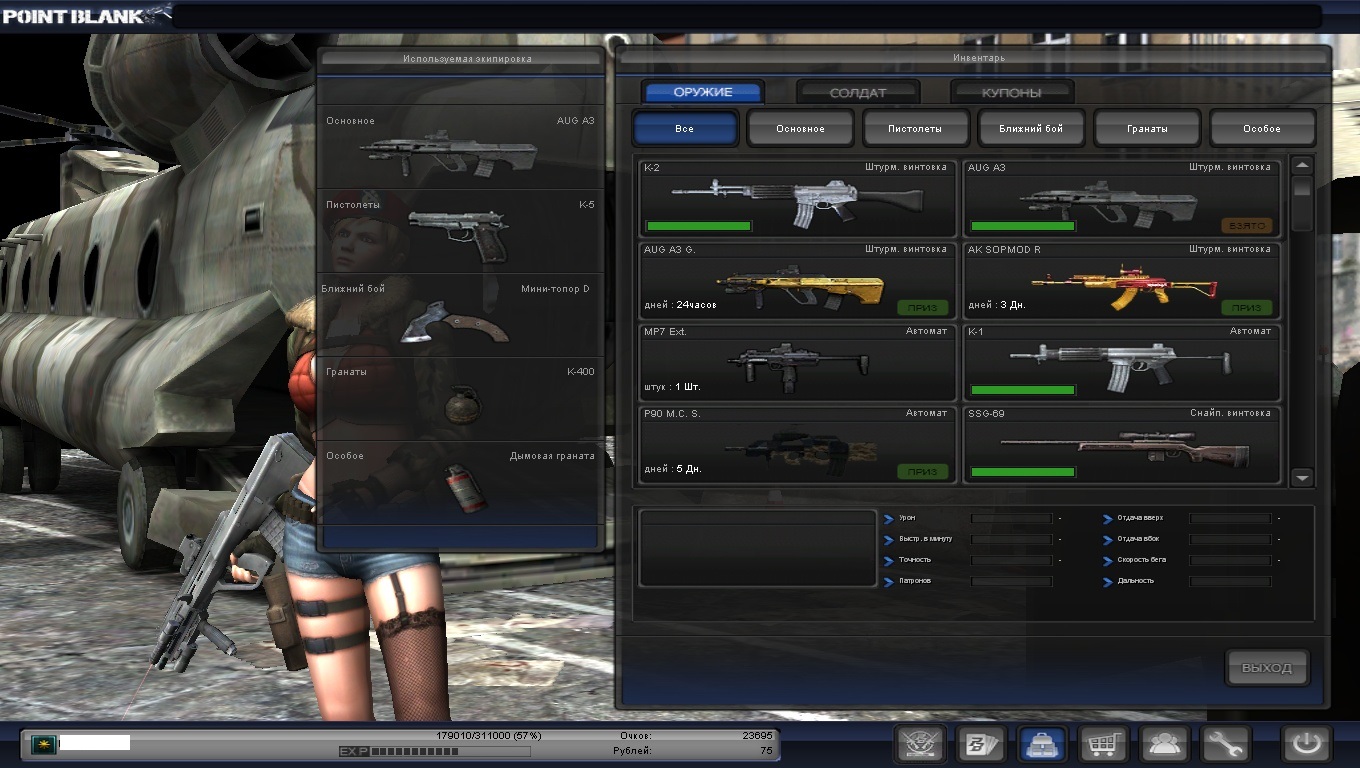Click the 179010/311000 (57%) experience text
The width and height of the screenshot is (1360, 768).
coord(489,735)
